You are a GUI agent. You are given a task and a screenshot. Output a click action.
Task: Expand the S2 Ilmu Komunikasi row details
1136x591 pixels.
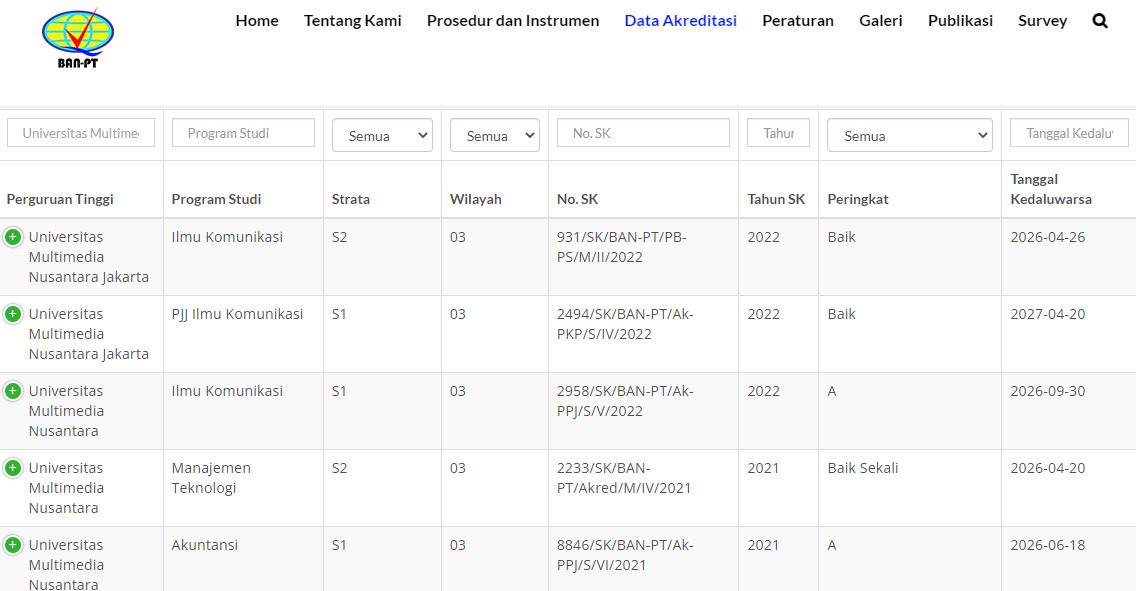(x=13, y=237)
